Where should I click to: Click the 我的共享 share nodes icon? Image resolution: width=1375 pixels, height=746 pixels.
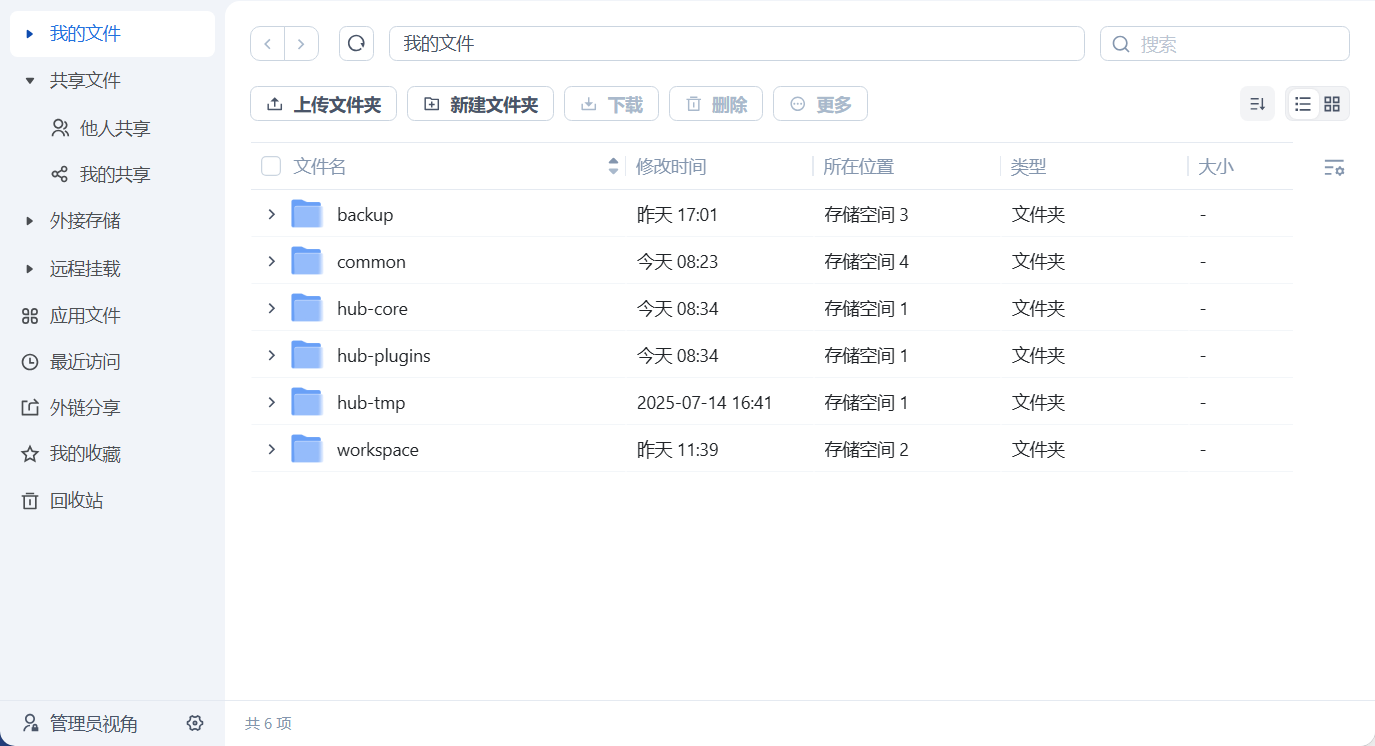(x=60, y=174)
